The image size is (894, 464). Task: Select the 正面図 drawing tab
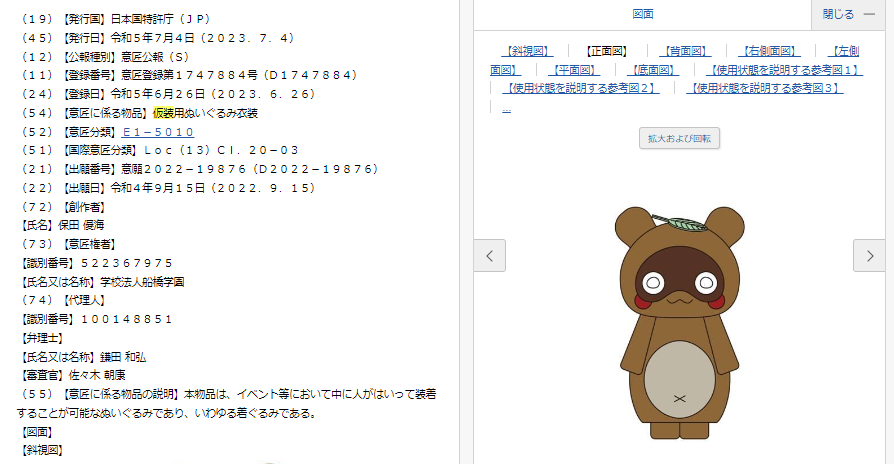pyautogui.click(x=607, y=51)
